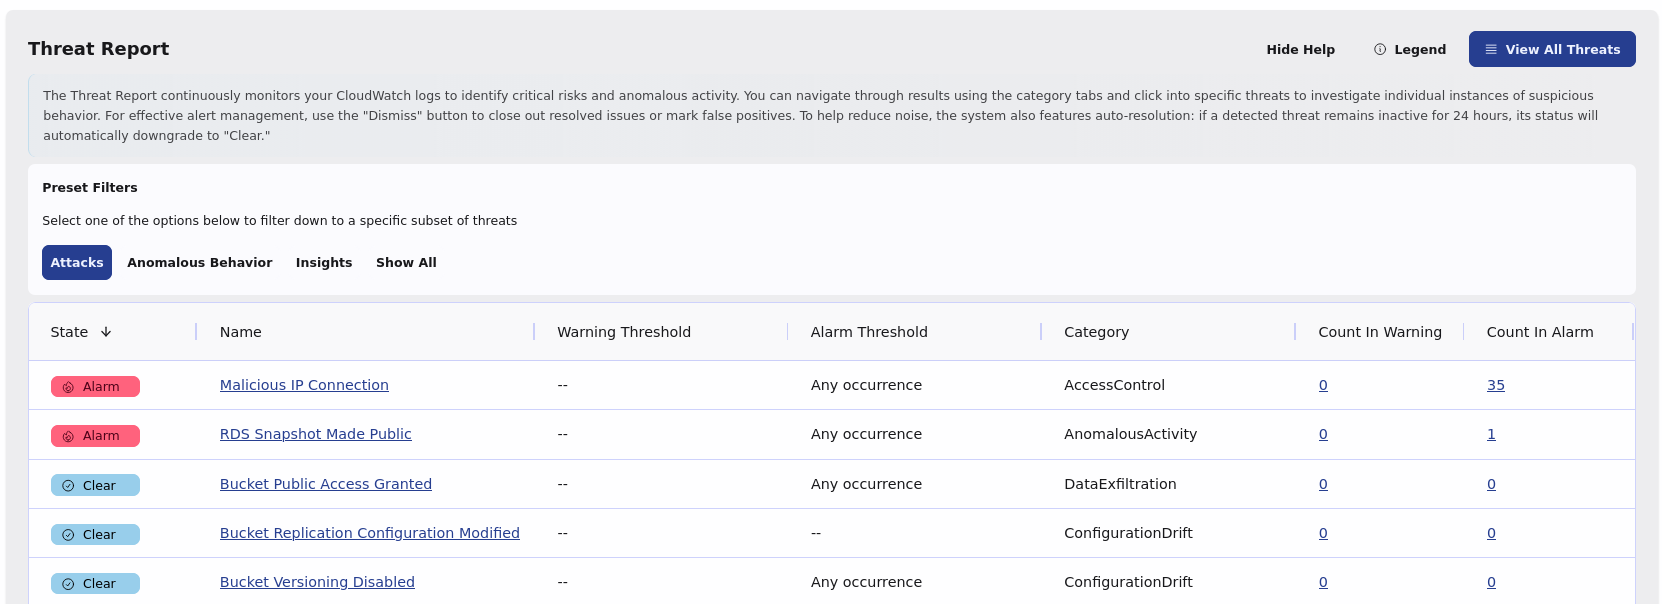Viewport: 1662px width, 604px height.
Task: Select the Show All filter
Action: click(x=406, y=262)
